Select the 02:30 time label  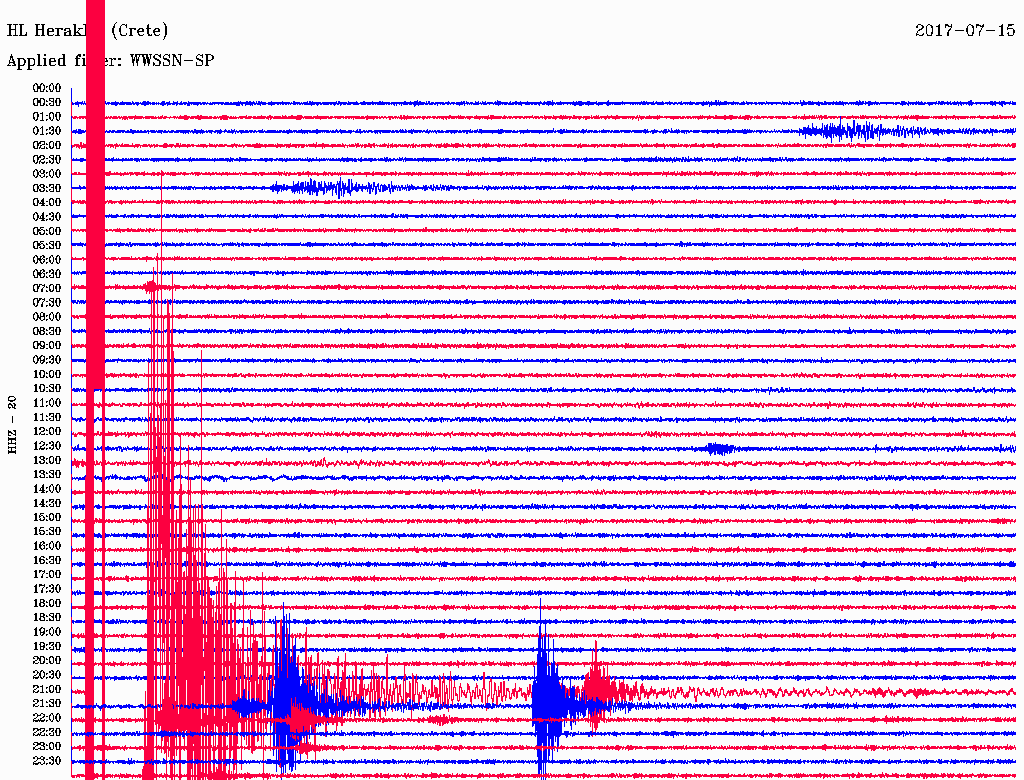[46, 159]
